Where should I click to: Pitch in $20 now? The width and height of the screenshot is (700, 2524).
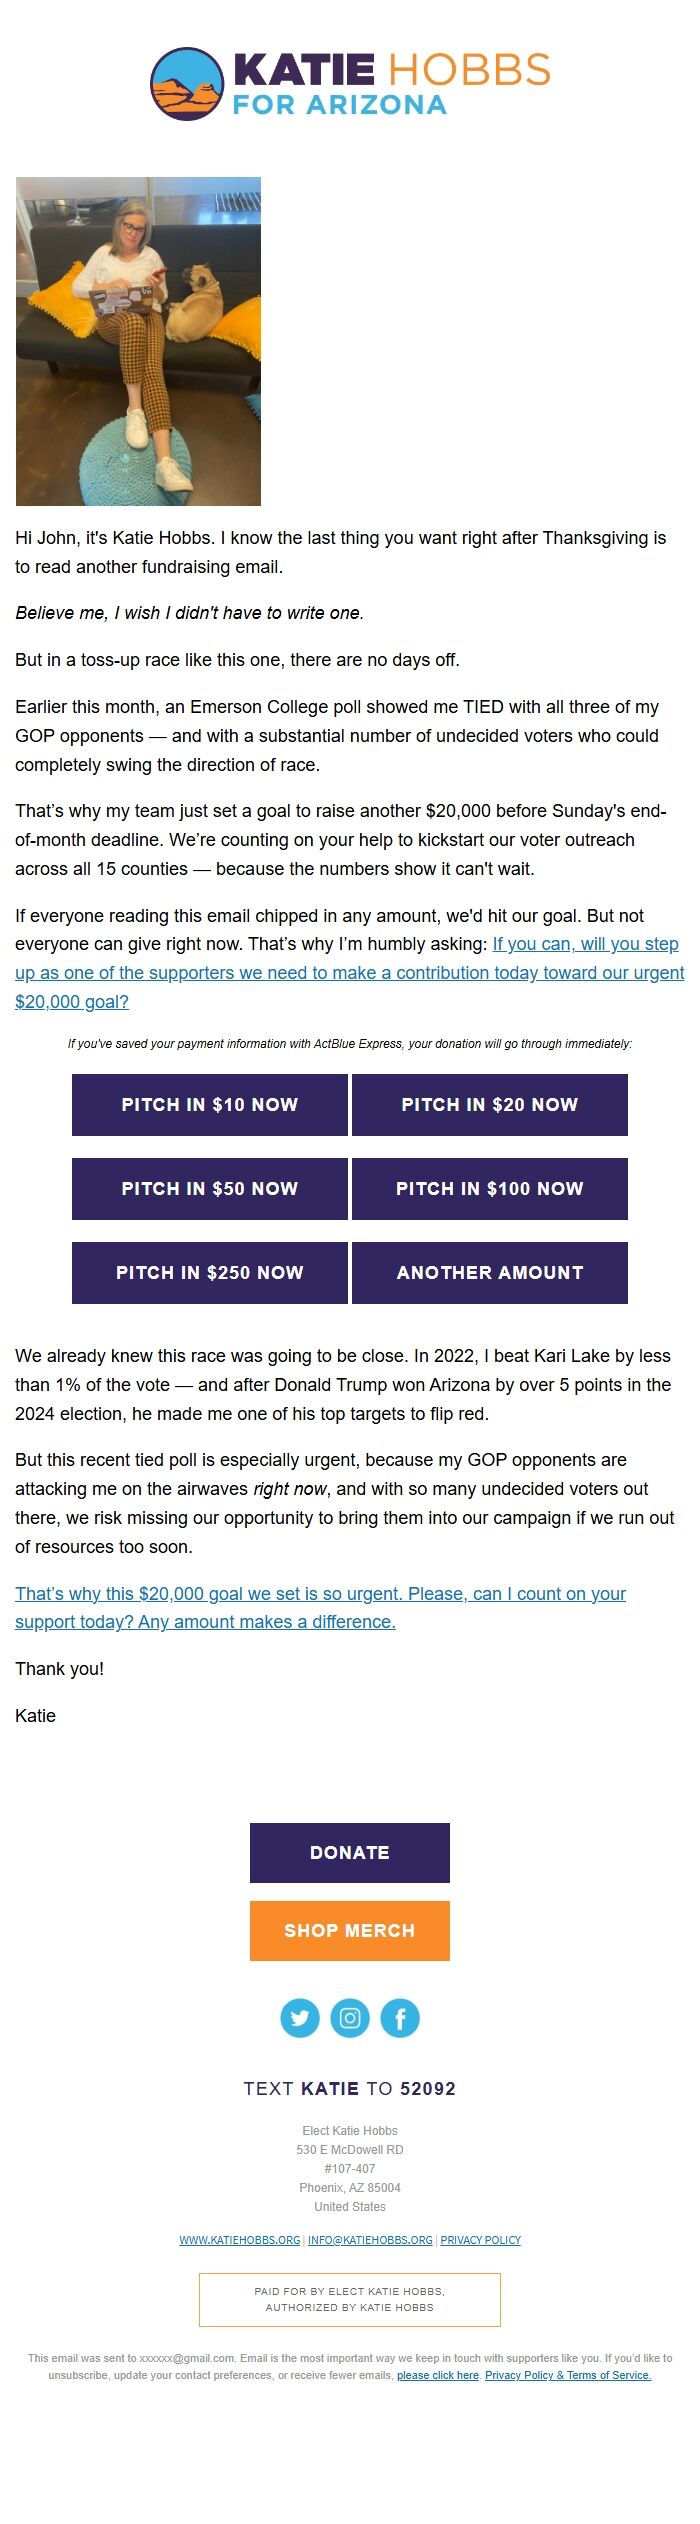[489, 1105]
